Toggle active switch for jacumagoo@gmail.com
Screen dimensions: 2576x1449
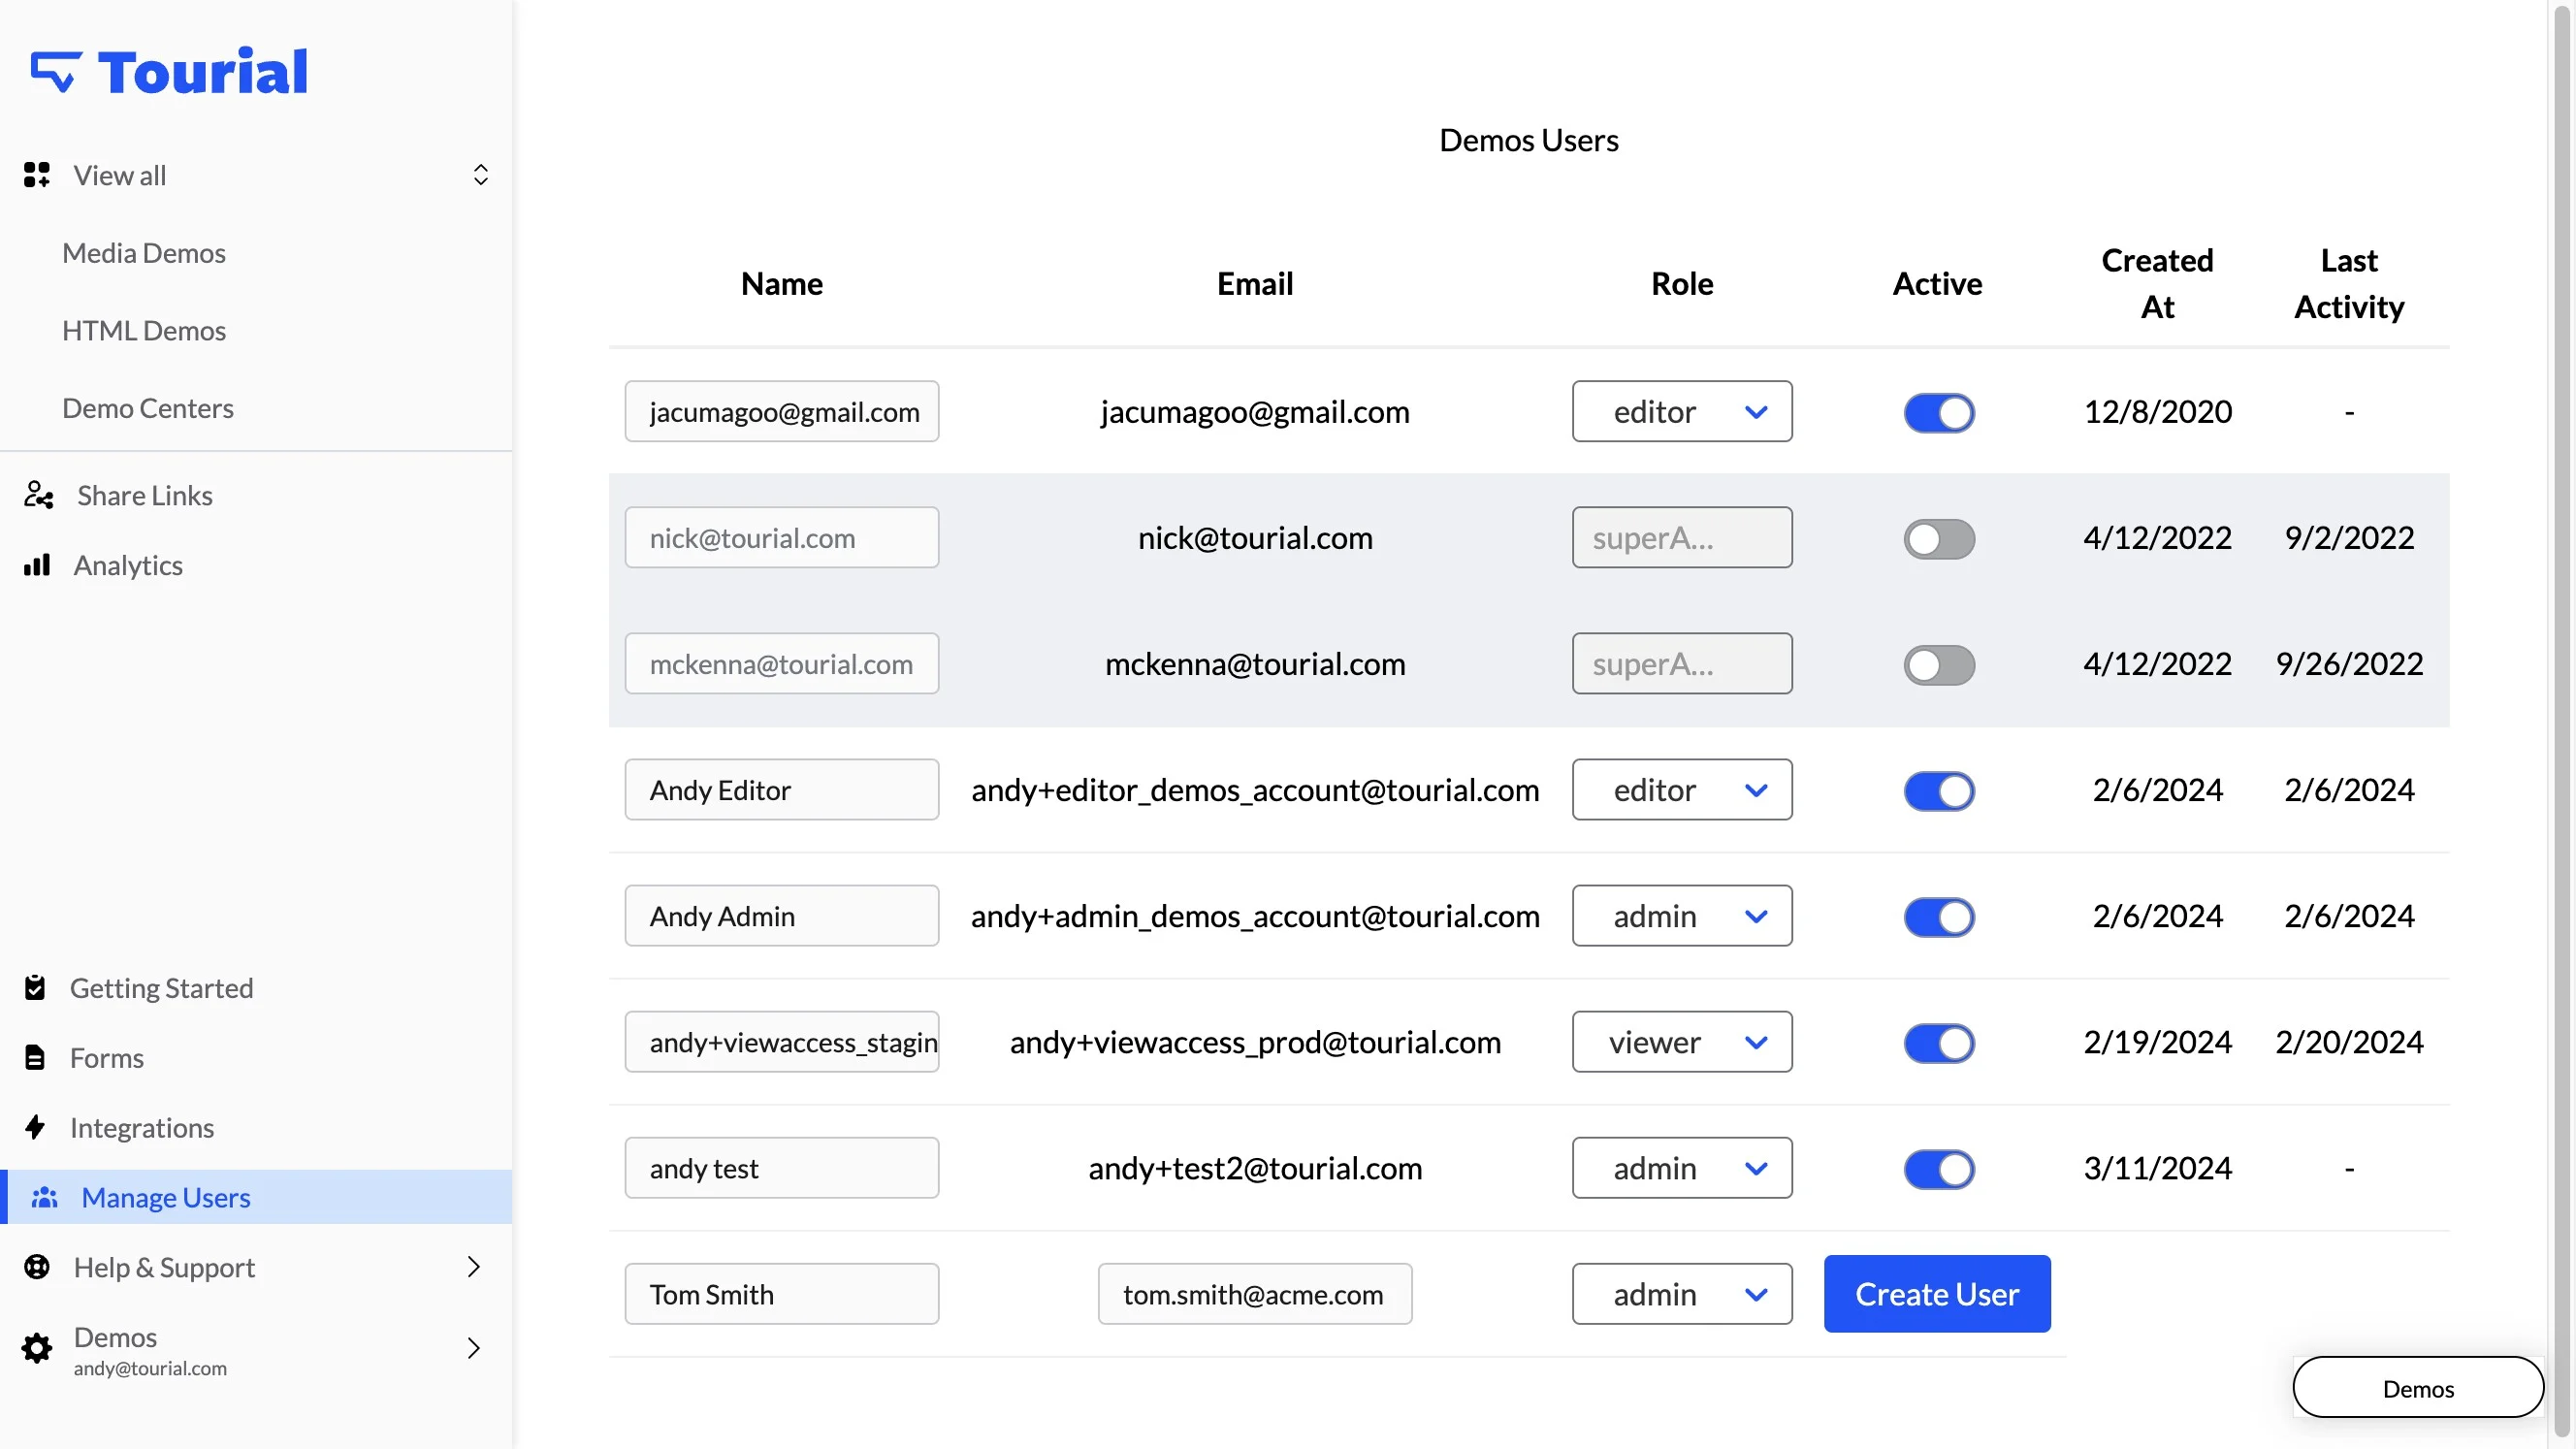(x=1938, y=412)
